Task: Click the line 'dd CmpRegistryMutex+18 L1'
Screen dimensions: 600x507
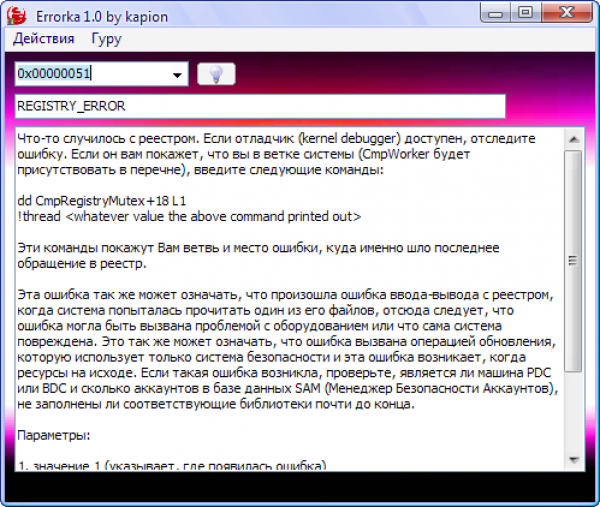Action: click(101, 201)
